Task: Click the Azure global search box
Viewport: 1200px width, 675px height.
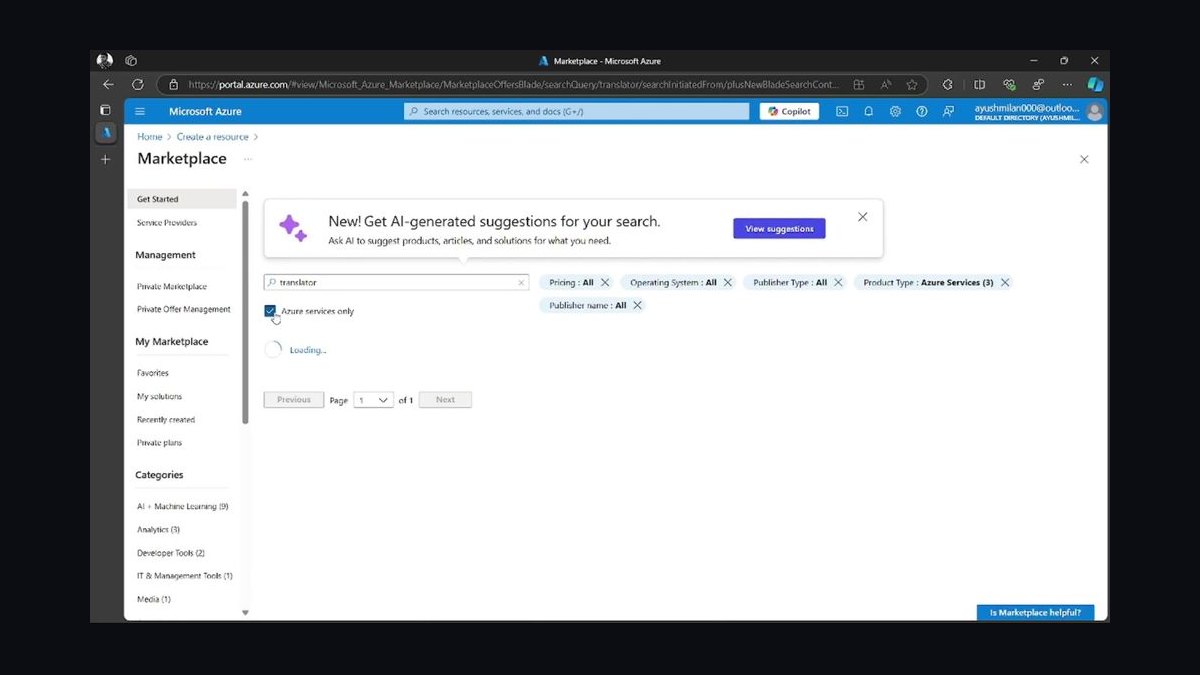Action: [576, 111]
